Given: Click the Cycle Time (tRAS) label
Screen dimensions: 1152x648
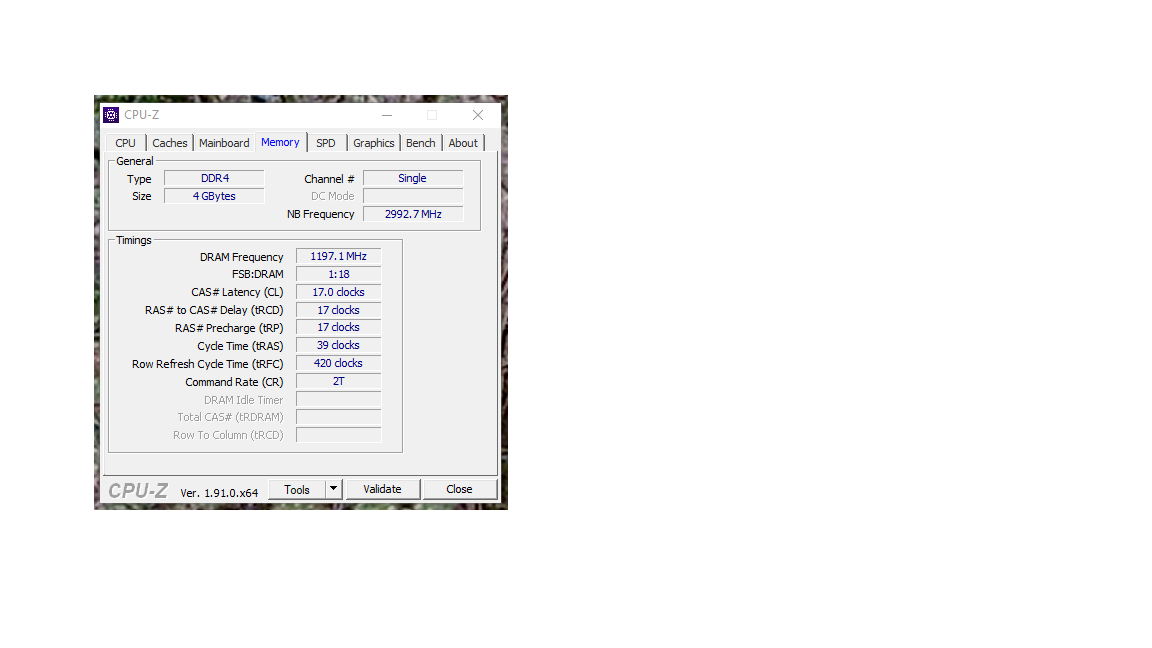Looking at the screenshot, I should tap(240, 346).
